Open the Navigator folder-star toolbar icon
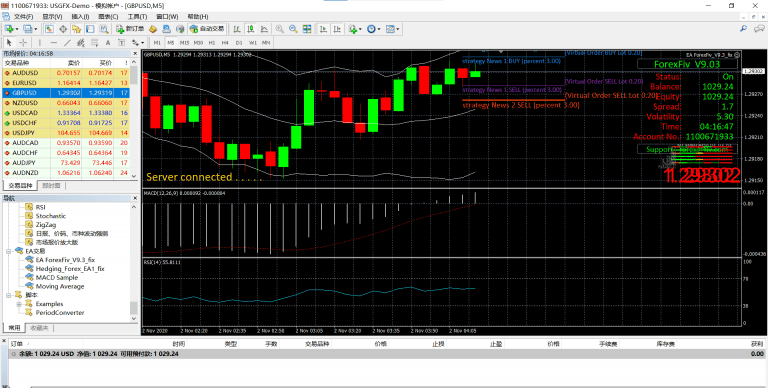Image resolution: width=768 pixels, height=388 pixels. coord(76,29)
